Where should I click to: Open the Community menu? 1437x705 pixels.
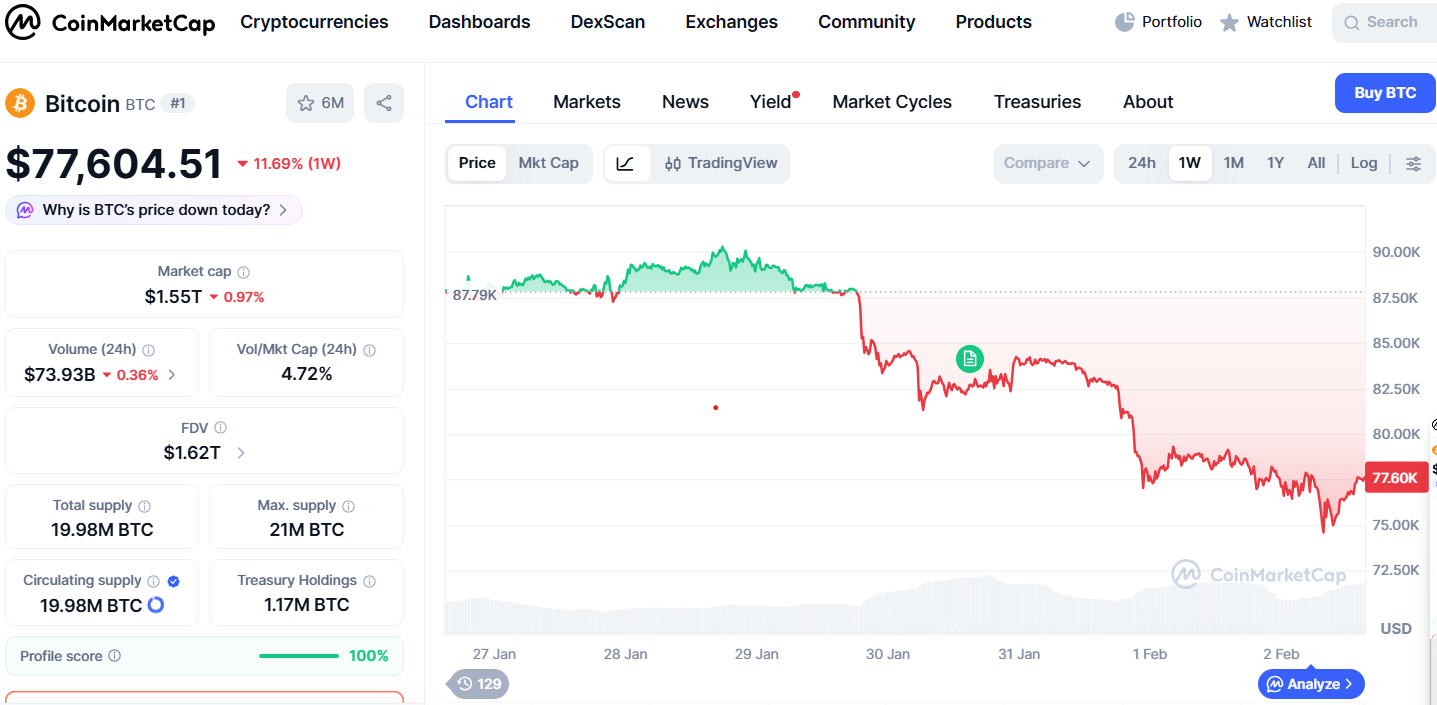(866, 21)
